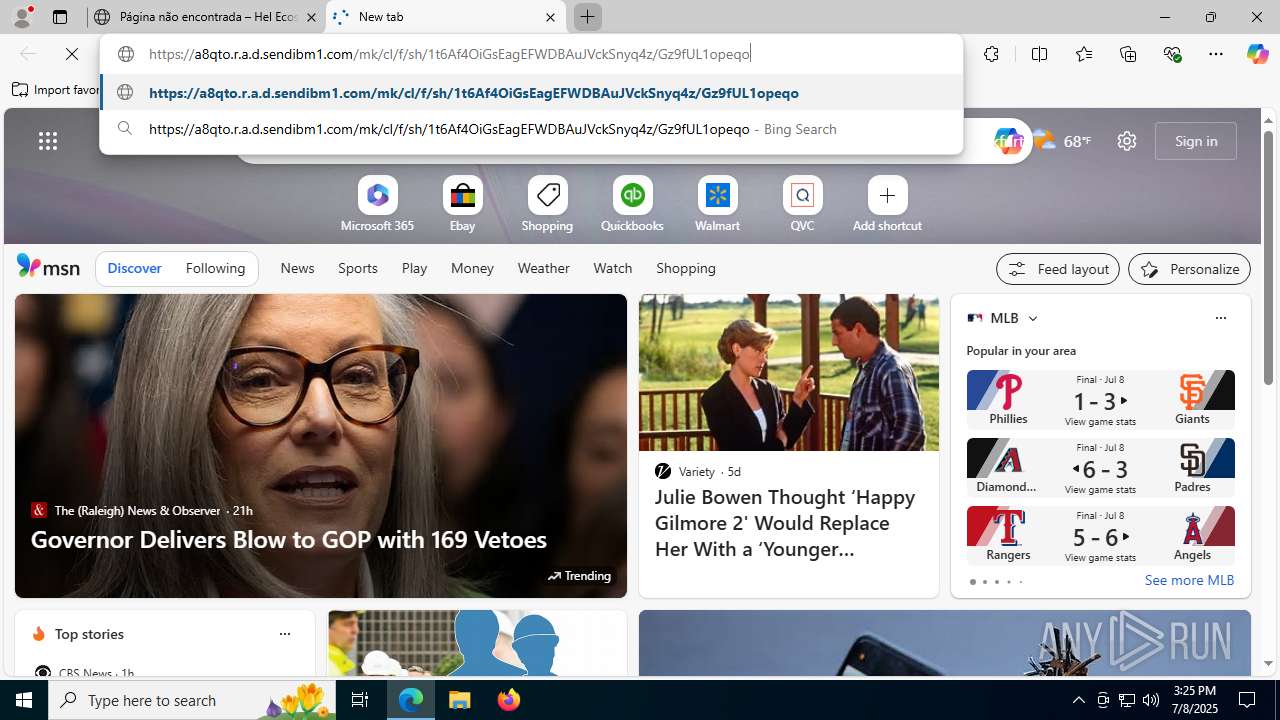The width and height of the screenshot is (1280, 720).
Task: Open the QVC shortcut tile
Action: click(802, 206)
